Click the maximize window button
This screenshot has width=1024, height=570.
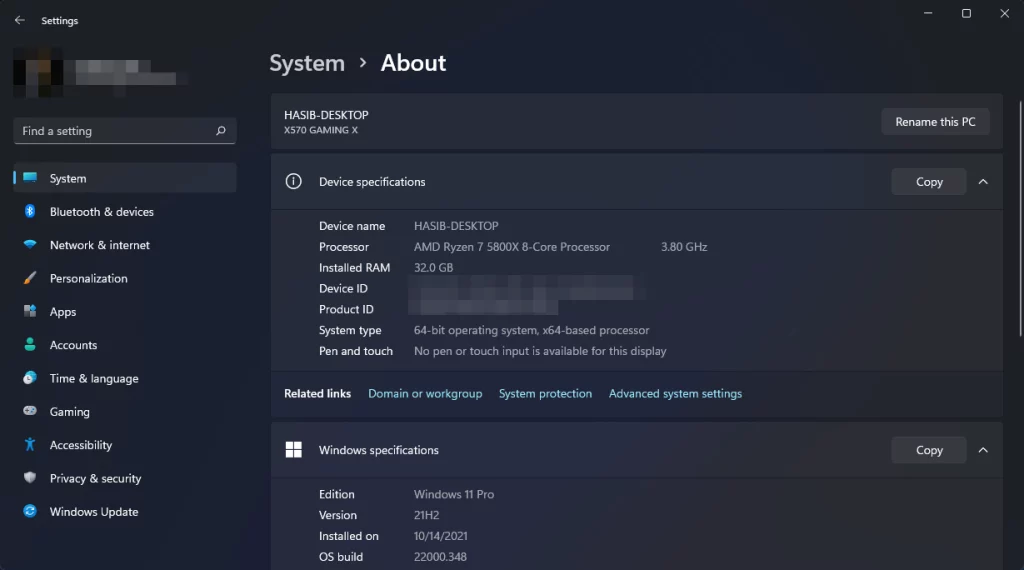click(967, 13)
